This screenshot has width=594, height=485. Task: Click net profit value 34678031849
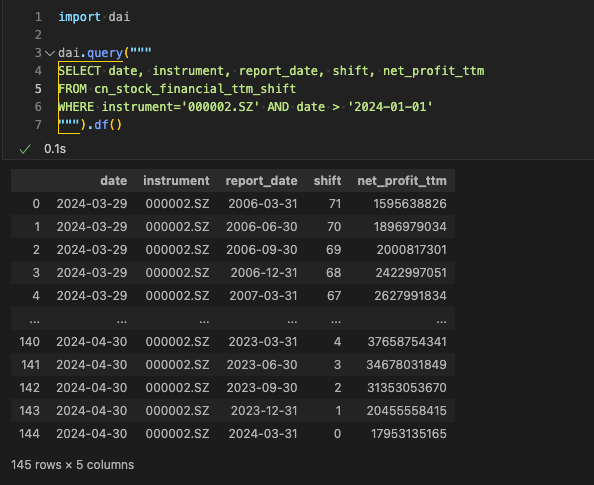pos(406,365)
